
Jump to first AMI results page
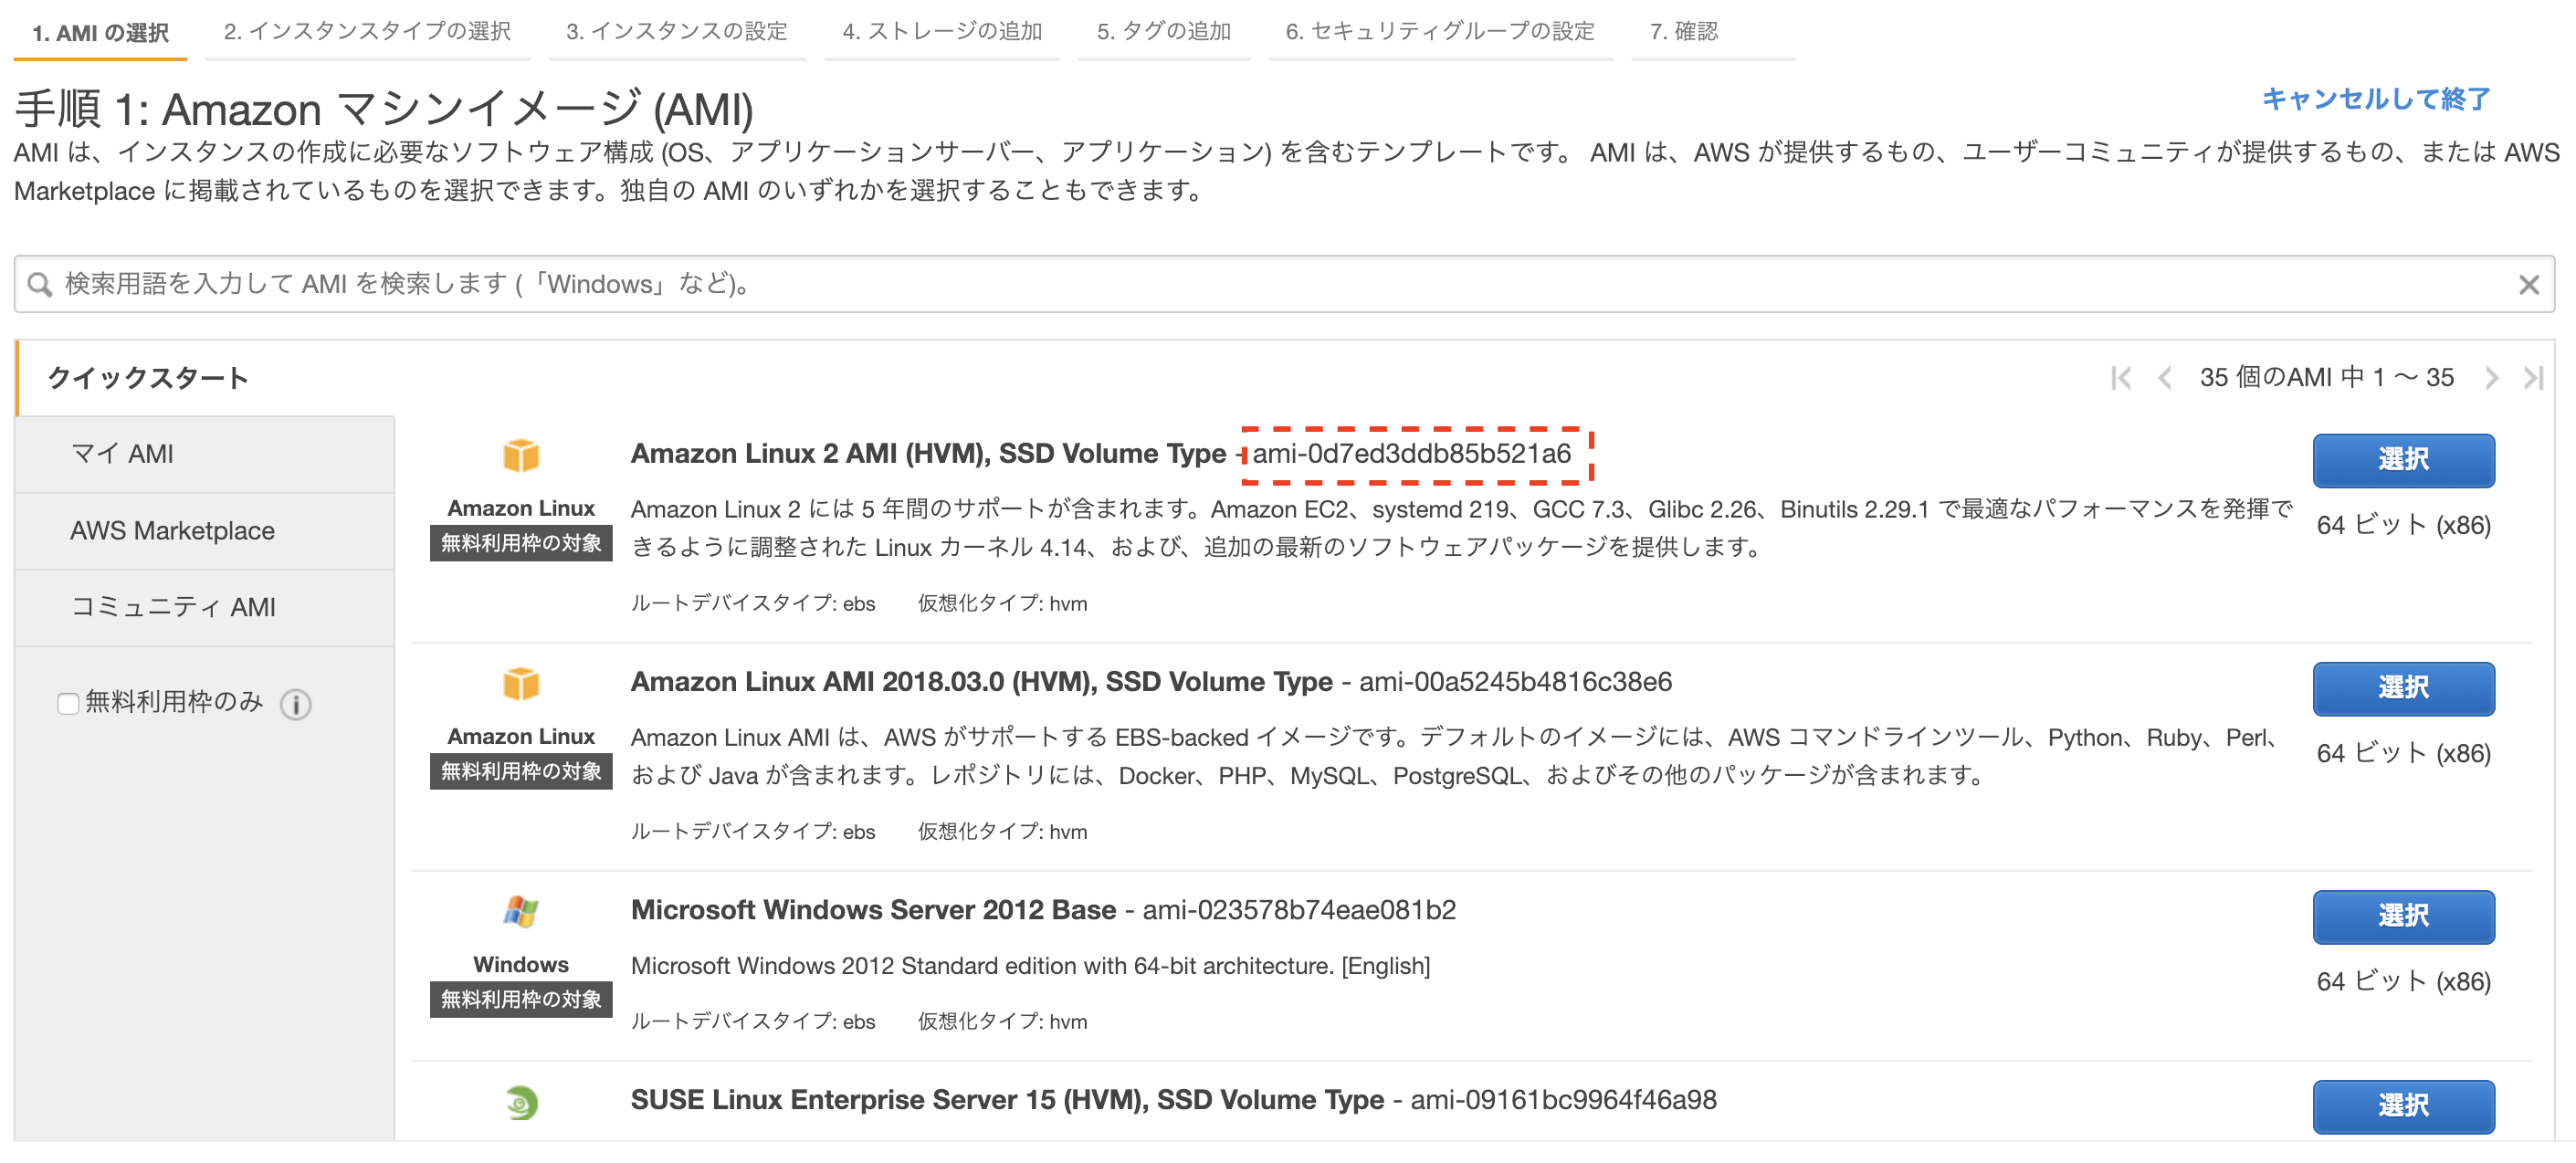point(2120,378)
